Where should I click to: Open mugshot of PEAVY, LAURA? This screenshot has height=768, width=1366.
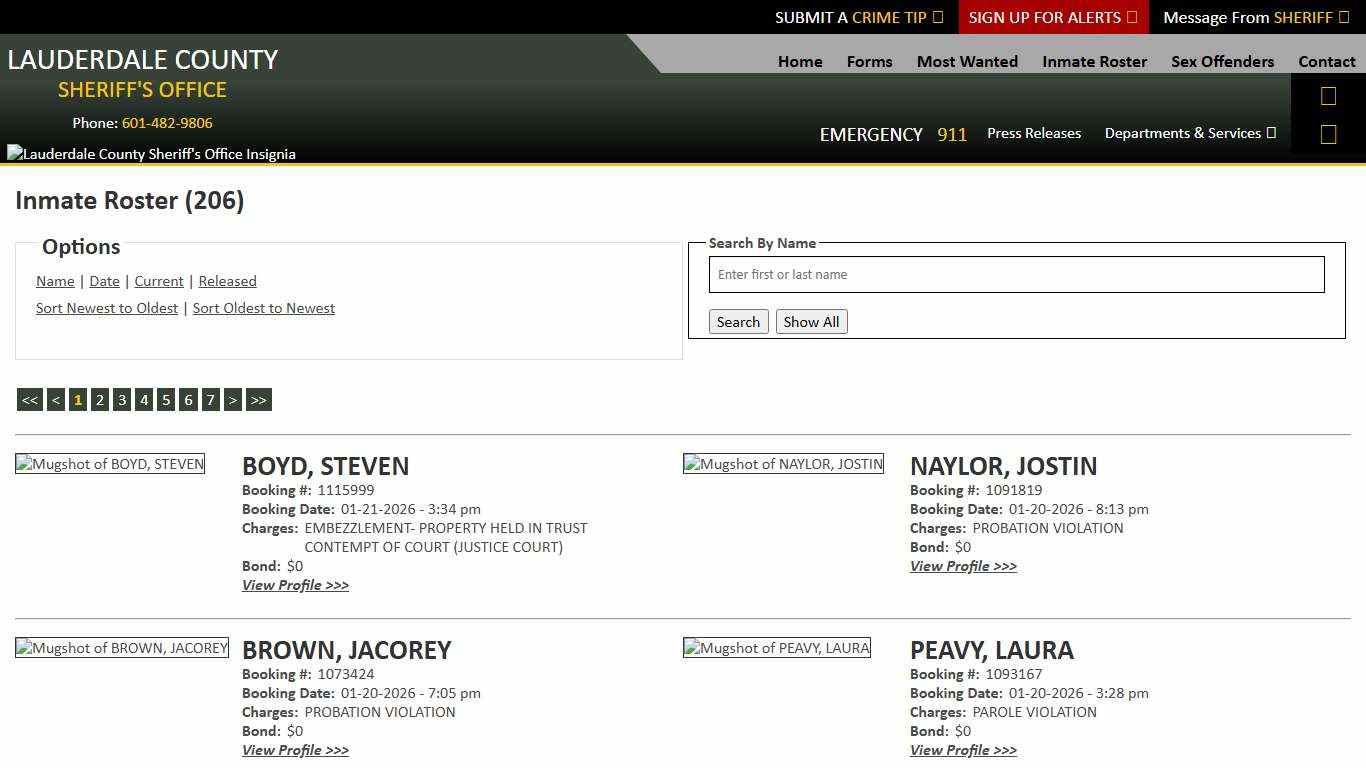pos(777,648)
